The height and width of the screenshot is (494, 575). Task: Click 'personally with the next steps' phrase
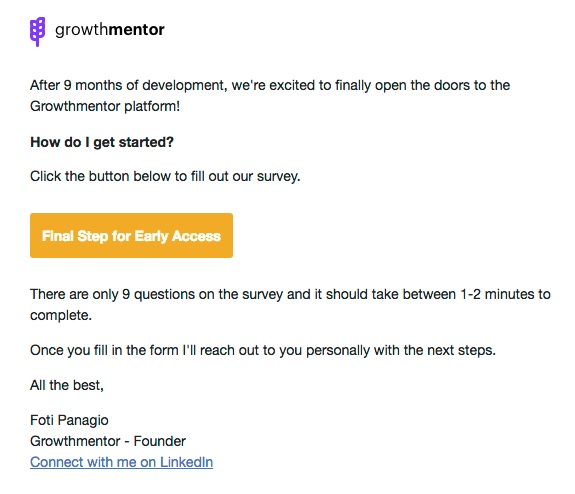pos(400,350)
